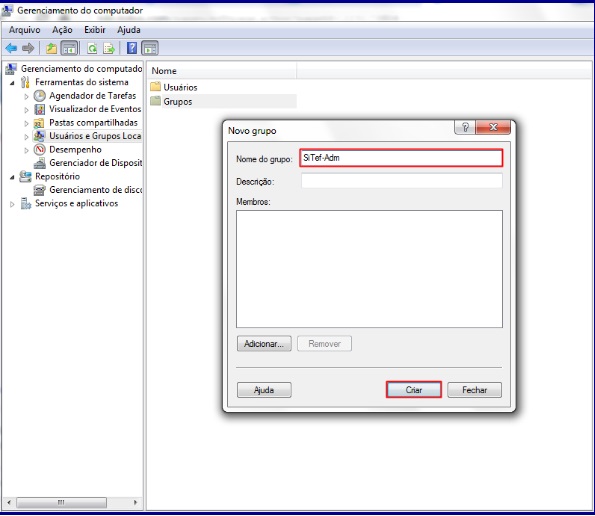Click the Ajuda button in the dialog
The height and width of the screenshot is (516, 595).
264,390
